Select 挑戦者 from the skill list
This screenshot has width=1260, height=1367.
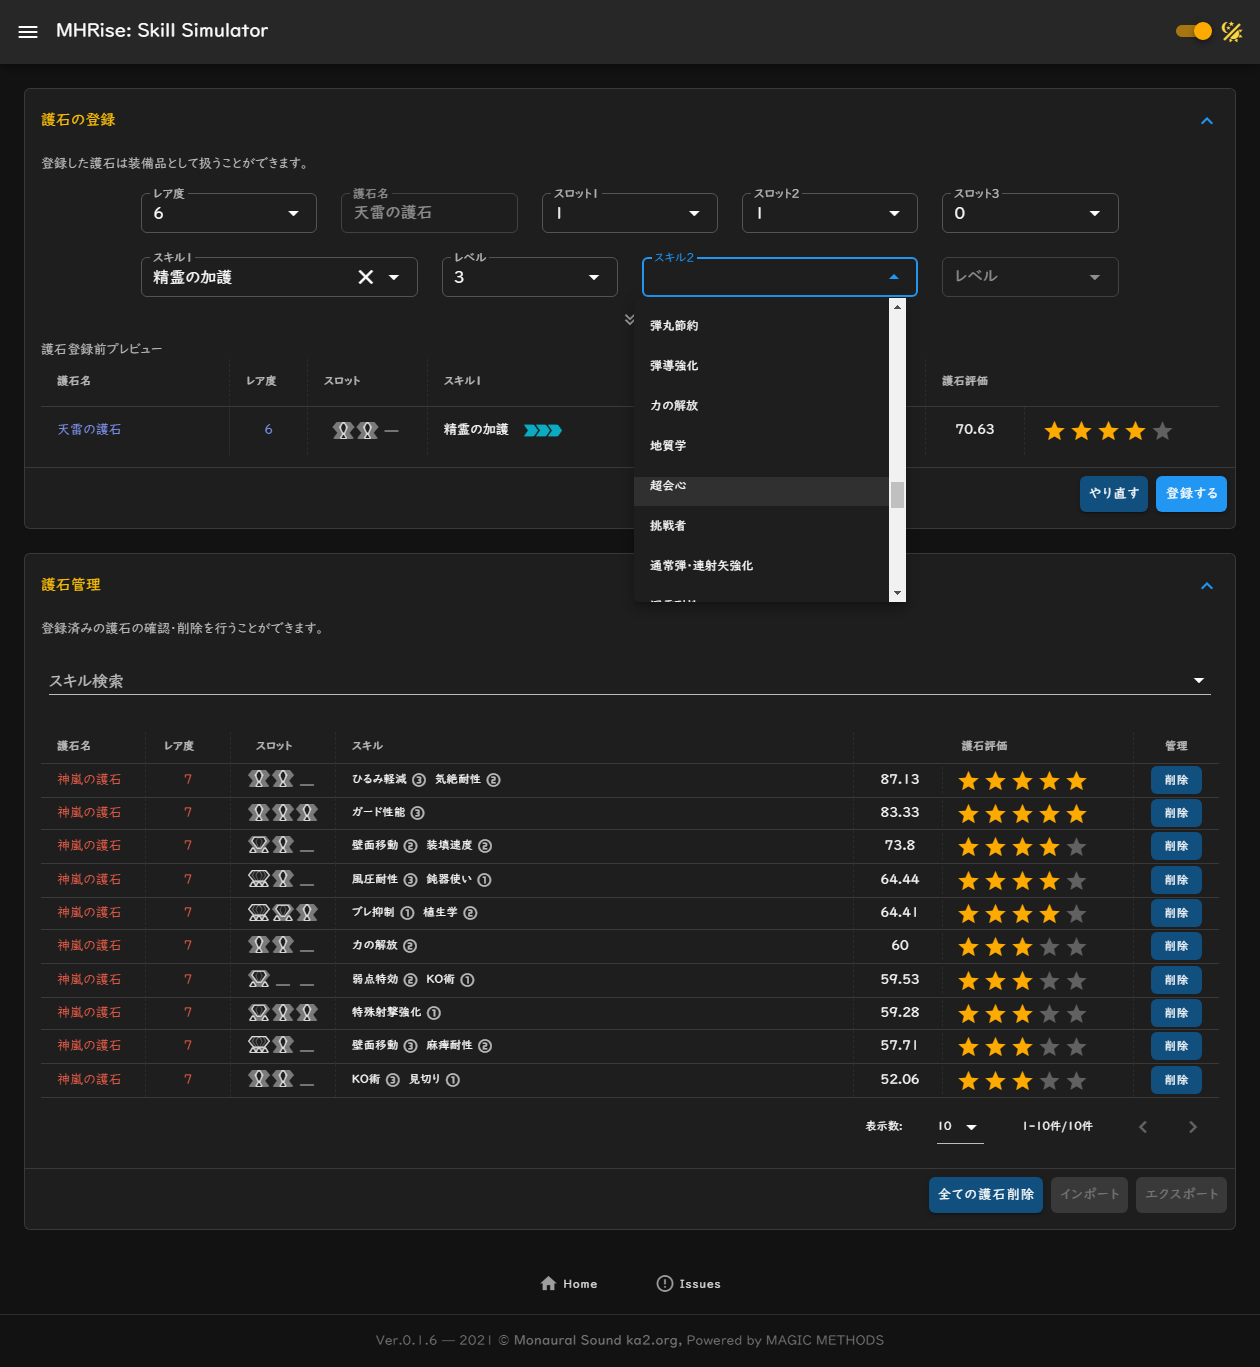click(665, 526)
